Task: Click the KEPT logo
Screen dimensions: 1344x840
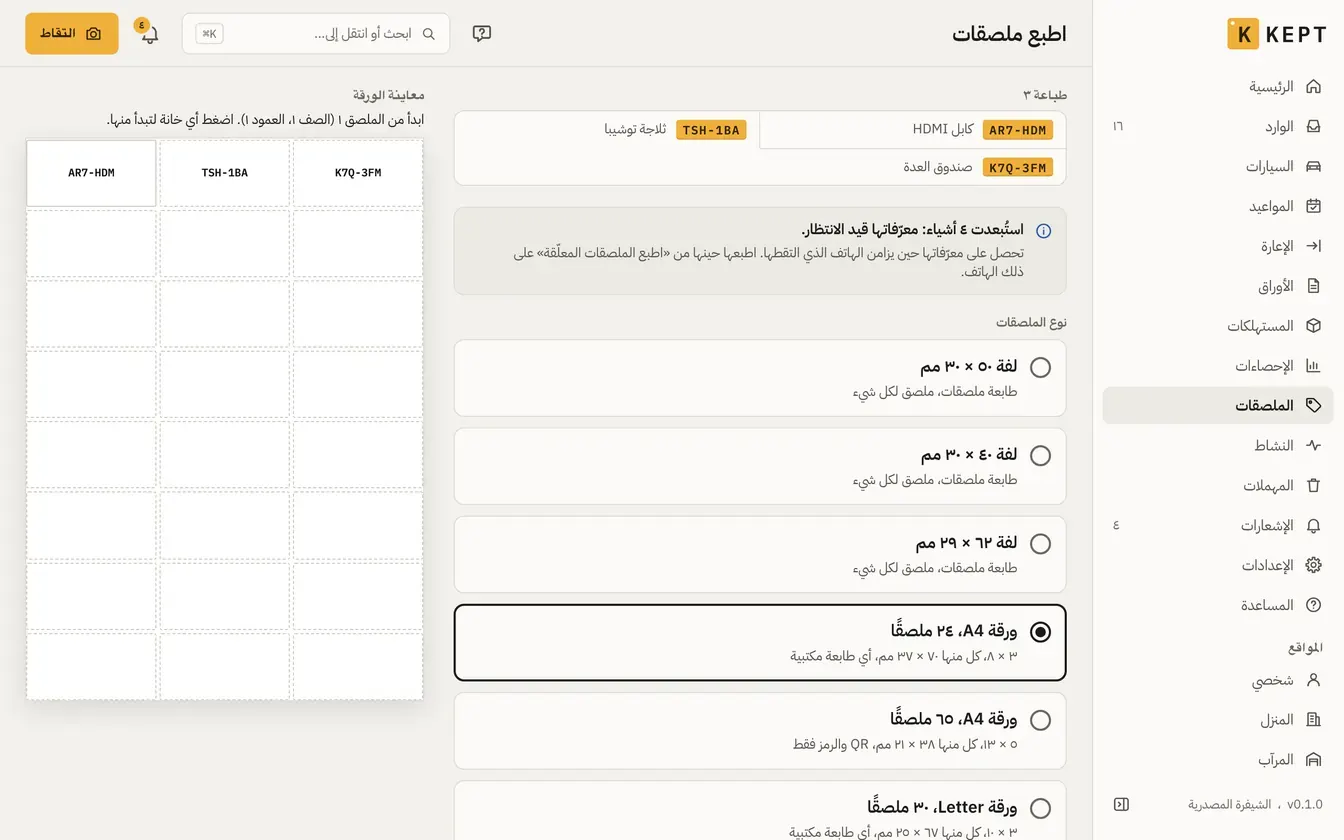Action: click(x=1276, y=33)
